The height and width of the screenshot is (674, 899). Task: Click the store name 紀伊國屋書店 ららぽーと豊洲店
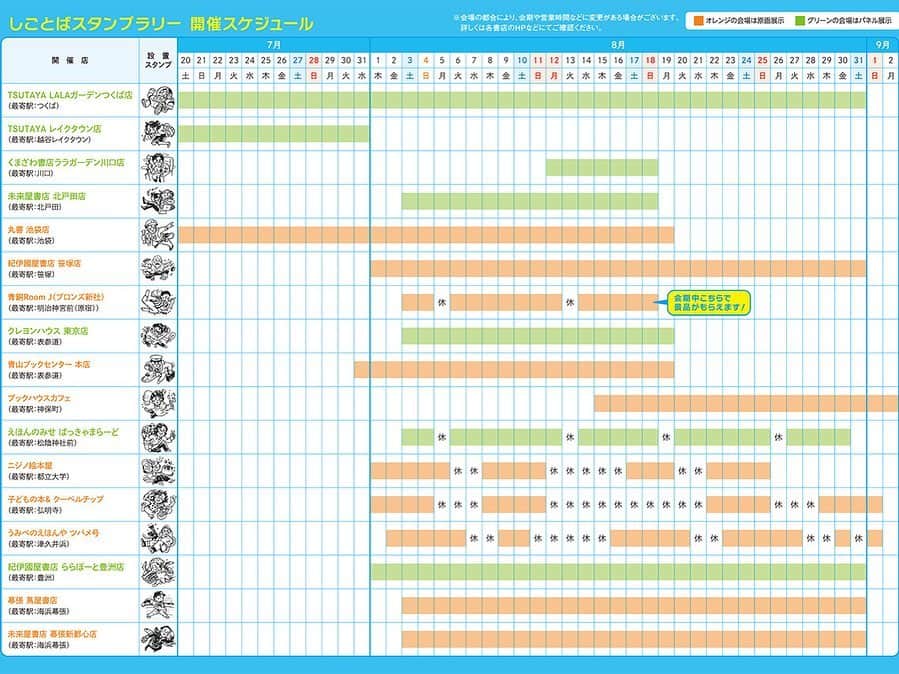(66, 567)
